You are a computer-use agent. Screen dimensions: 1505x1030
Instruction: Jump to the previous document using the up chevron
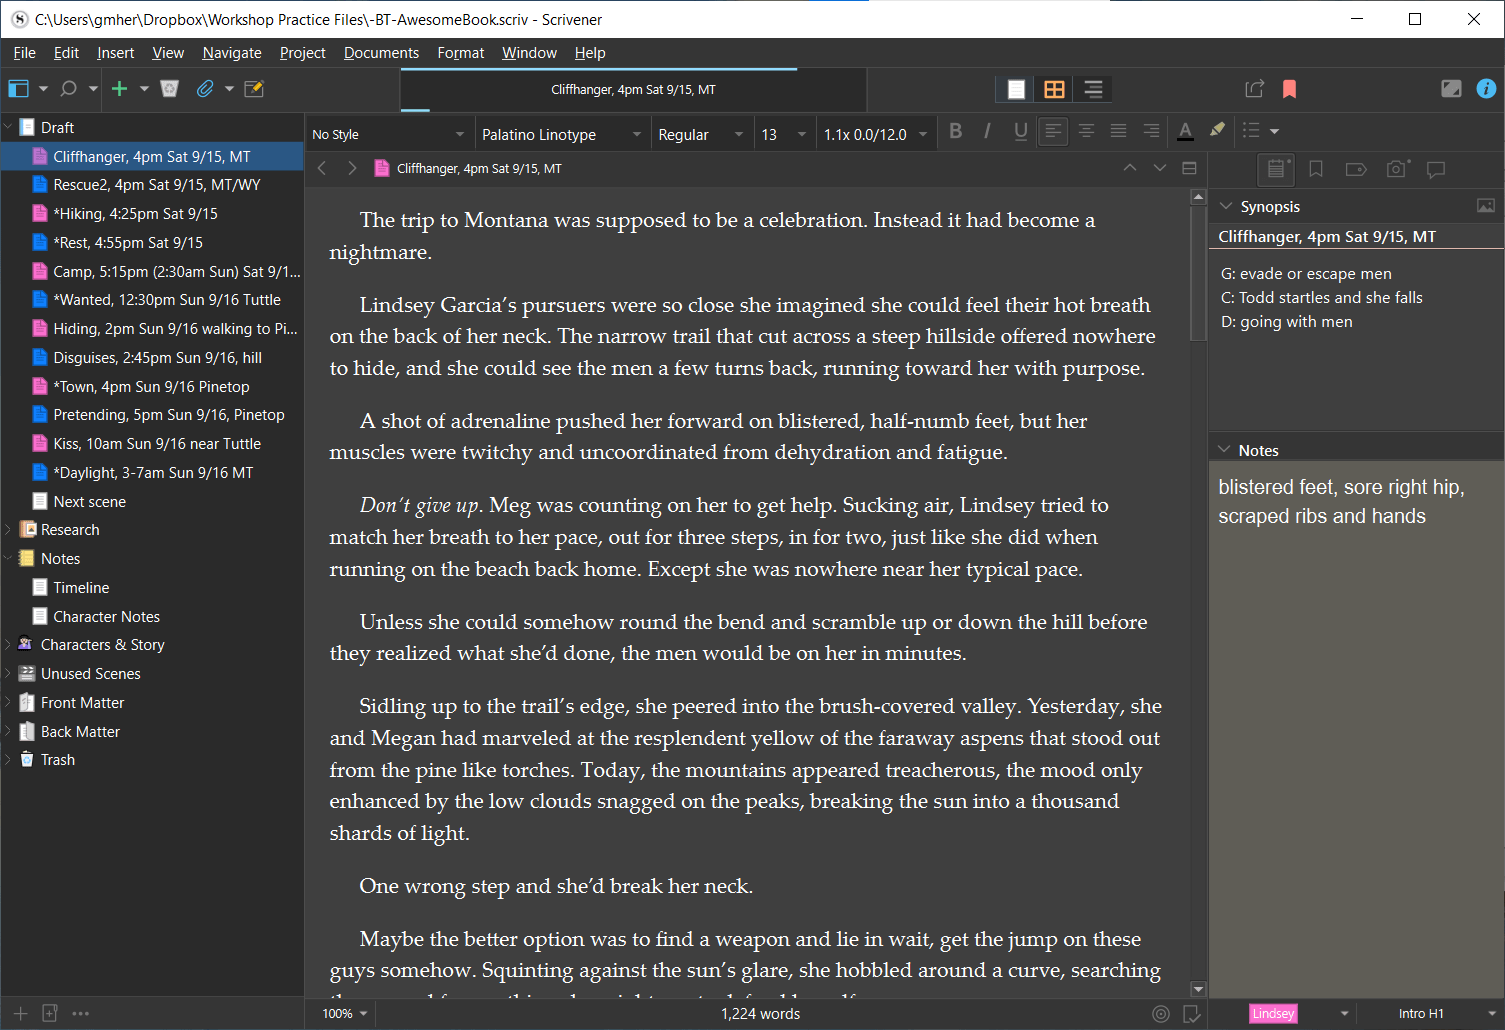tap(1130, 168)
